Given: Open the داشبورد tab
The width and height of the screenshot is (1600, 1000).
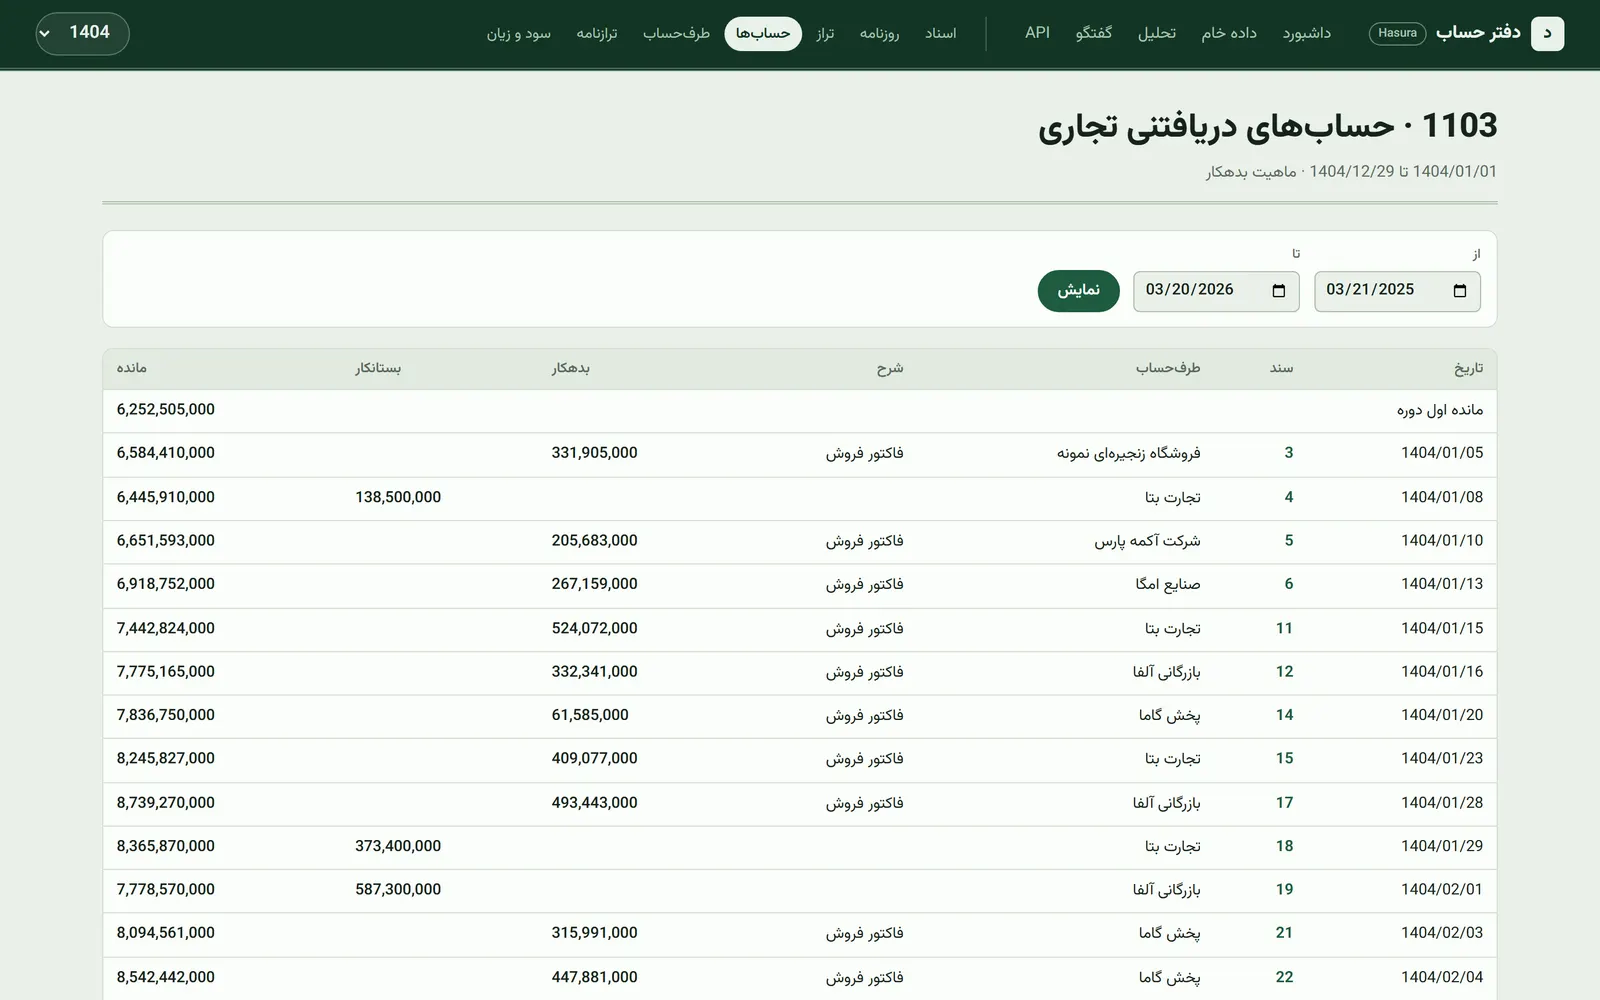Looking at the screenshot, I should pyautogui.click(x=1306, y=33).
